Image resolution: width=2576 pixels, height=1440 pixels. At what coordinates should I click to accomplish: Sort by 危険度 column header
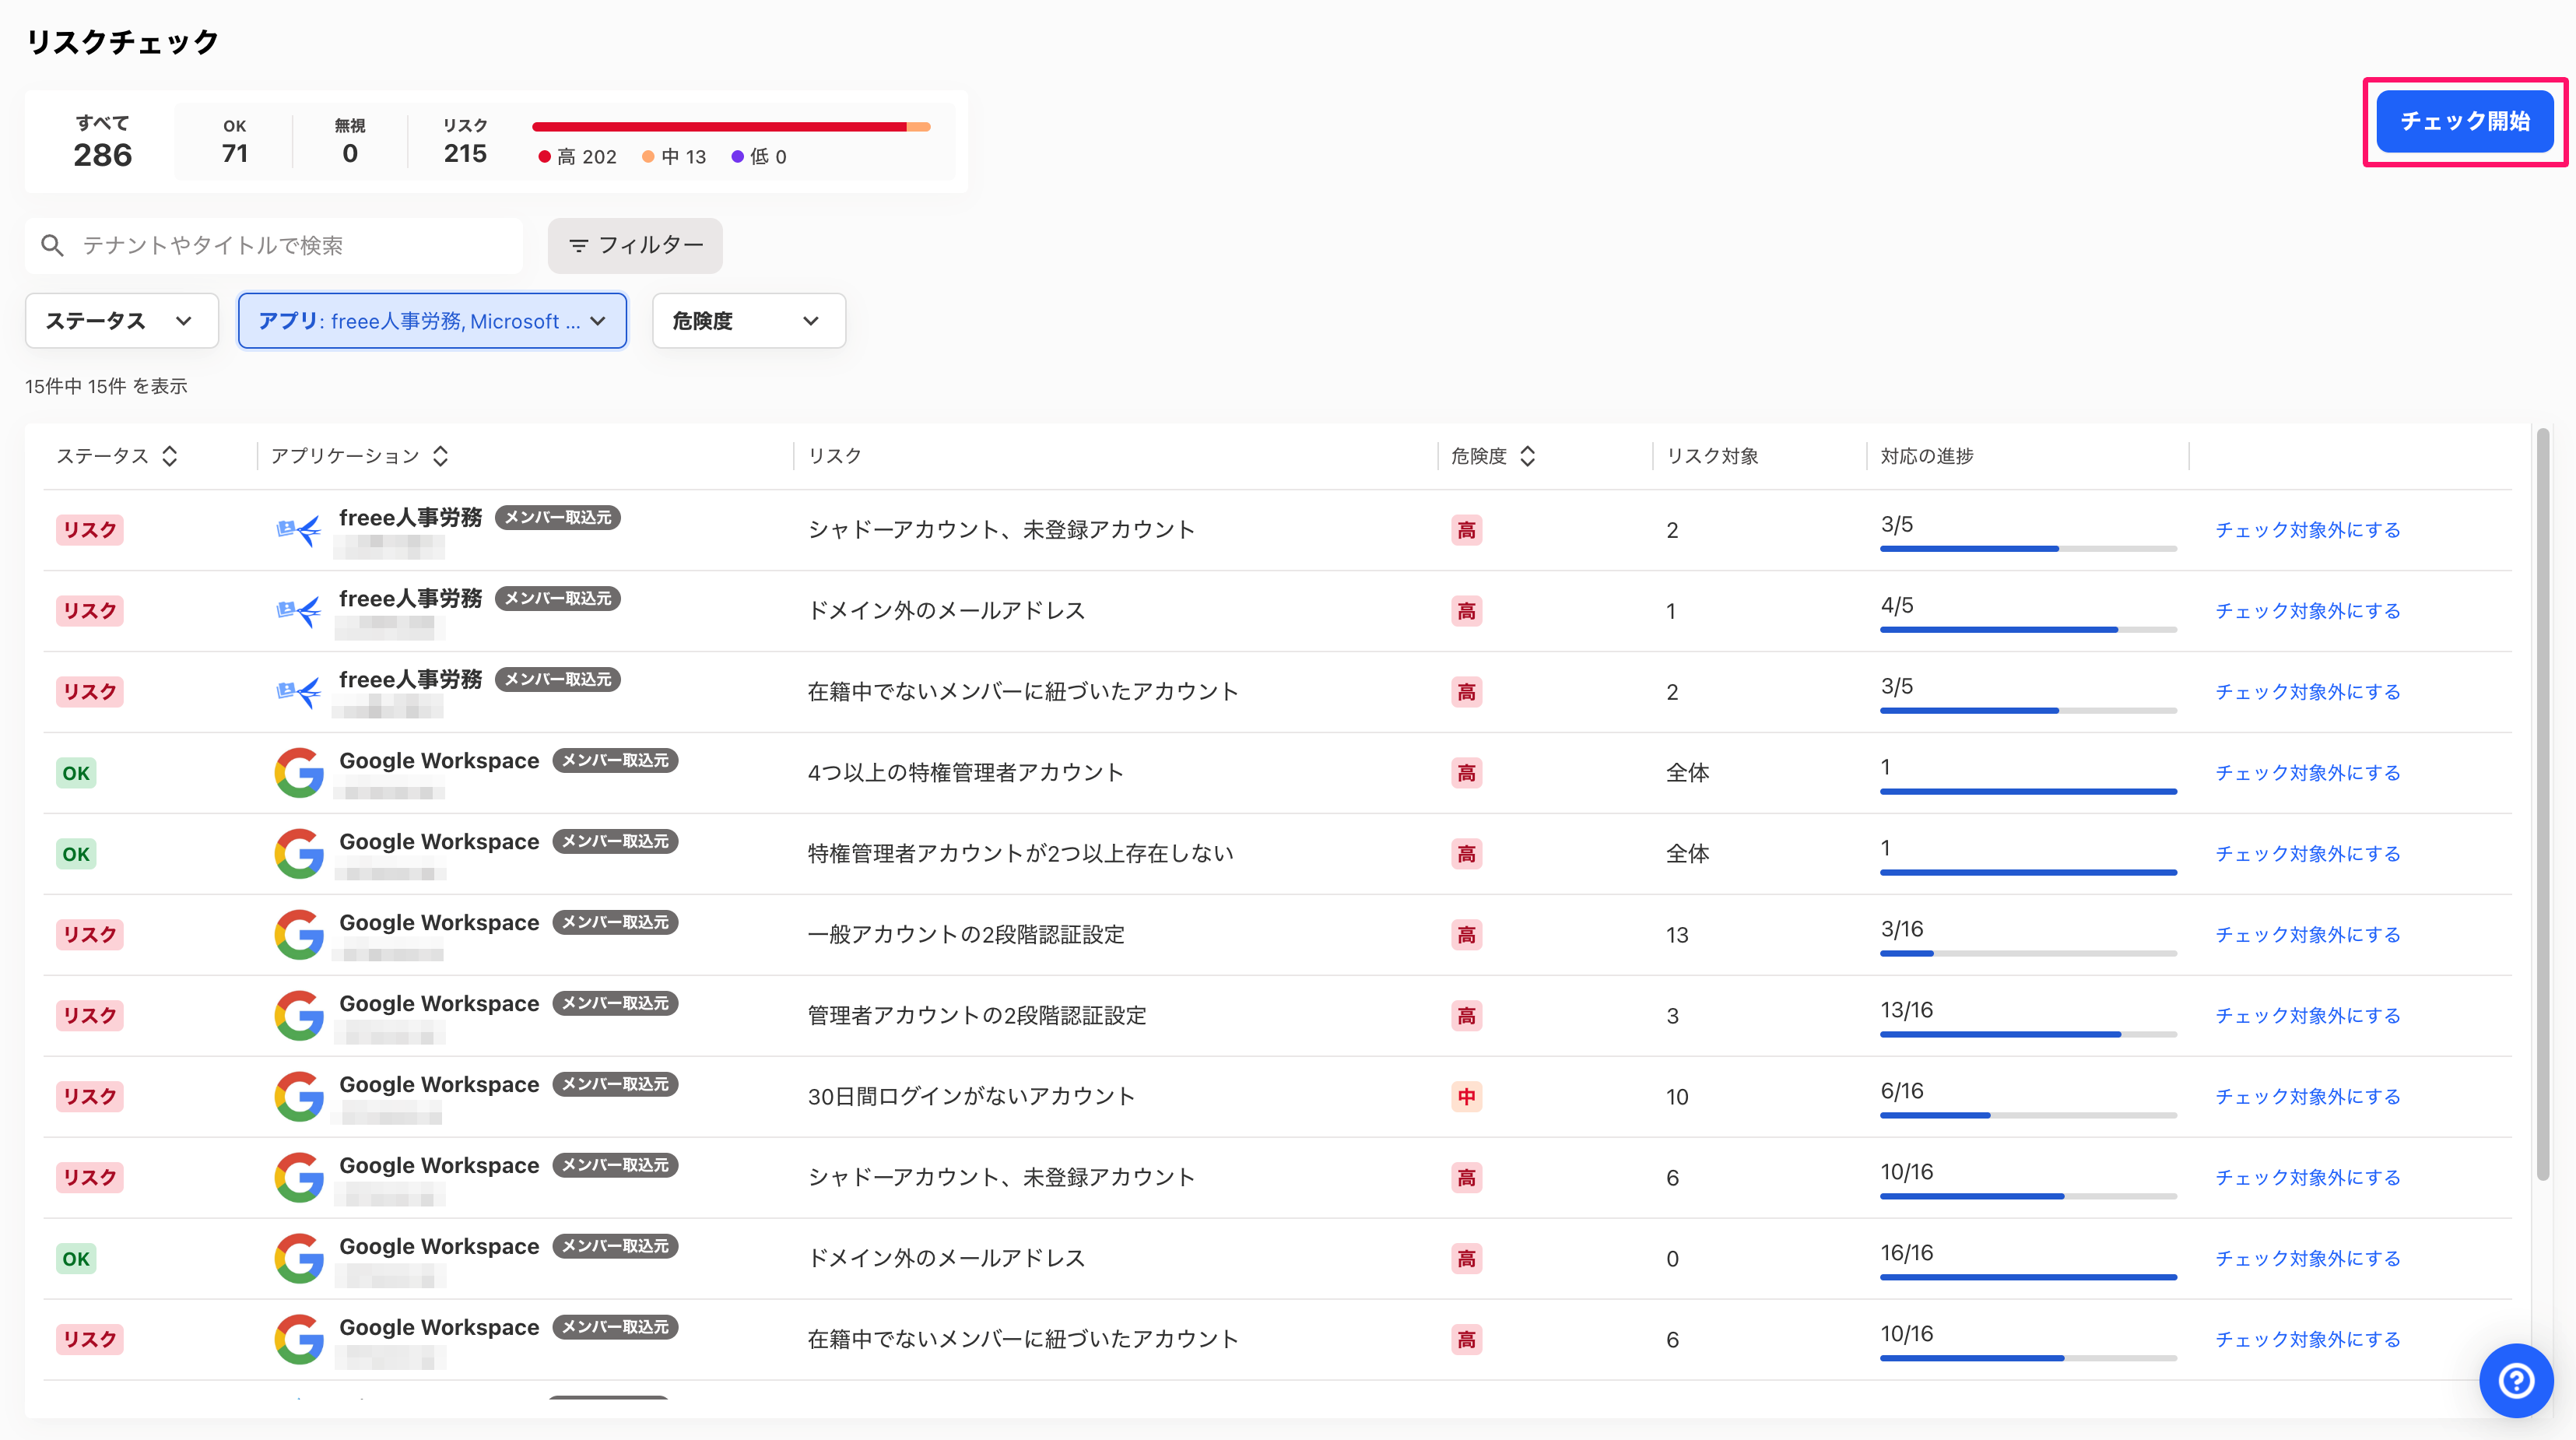click(x=1492, y=456)
